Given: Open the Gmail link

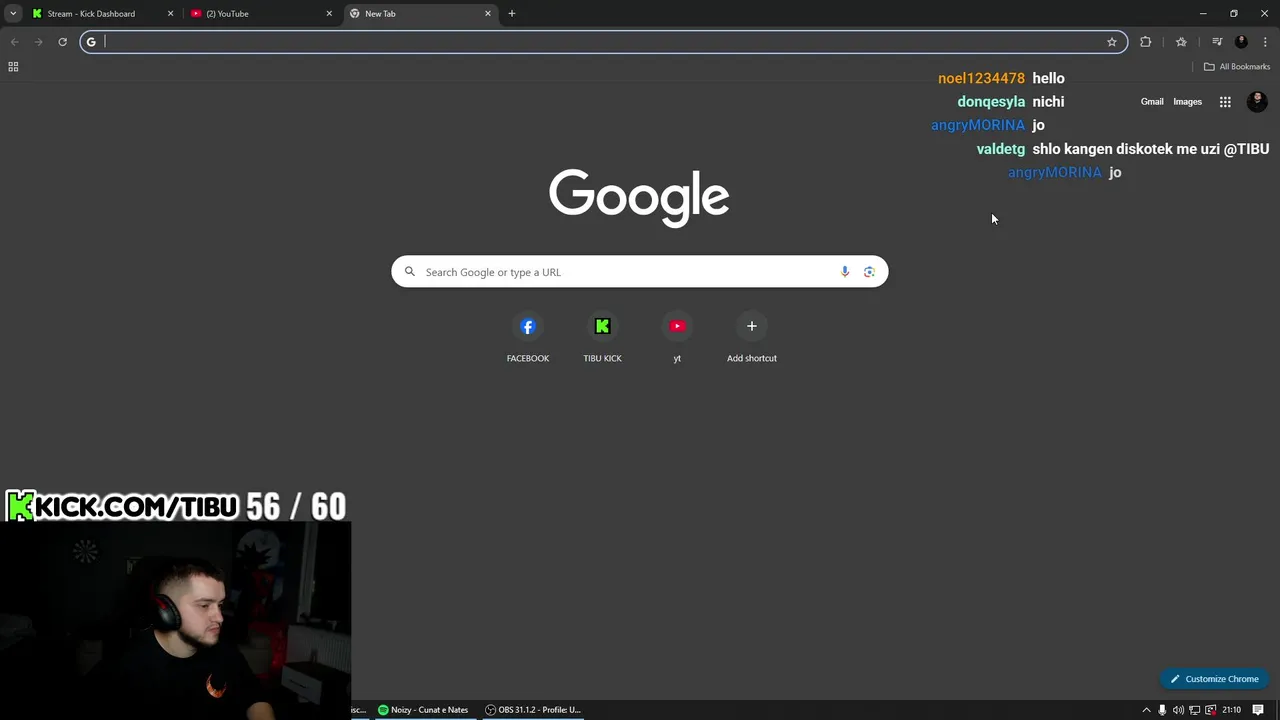Looking at the screenshot, I should [1152, 102].
